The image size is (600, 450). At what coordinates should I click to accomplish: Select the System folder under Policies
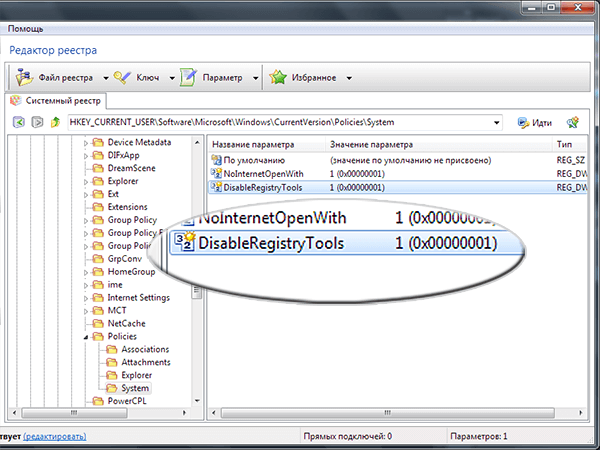coord(135,388)
